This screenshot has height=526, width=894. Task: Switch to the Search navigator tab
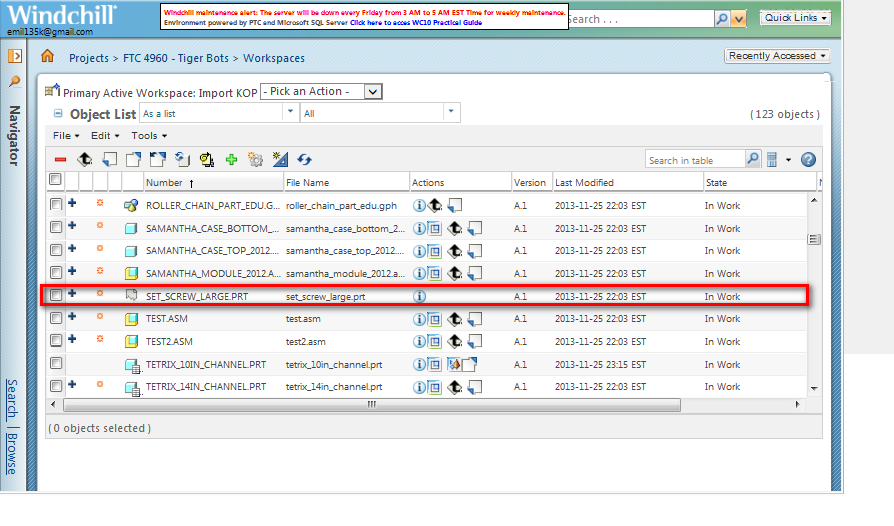12,398
